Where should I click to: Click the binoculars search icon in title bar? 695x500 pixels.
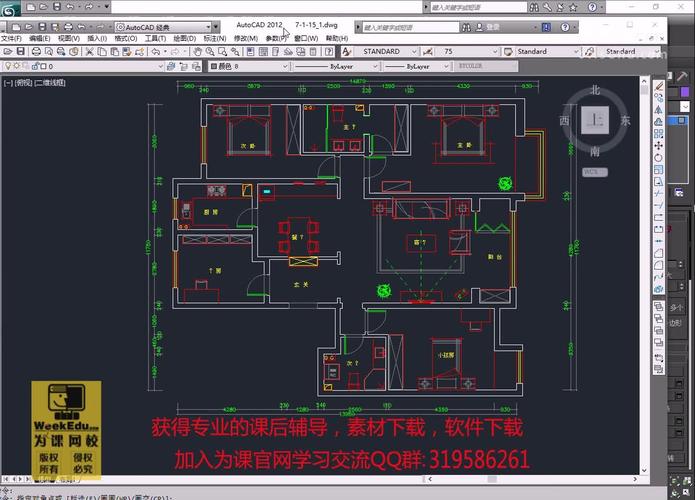[466, 27]
